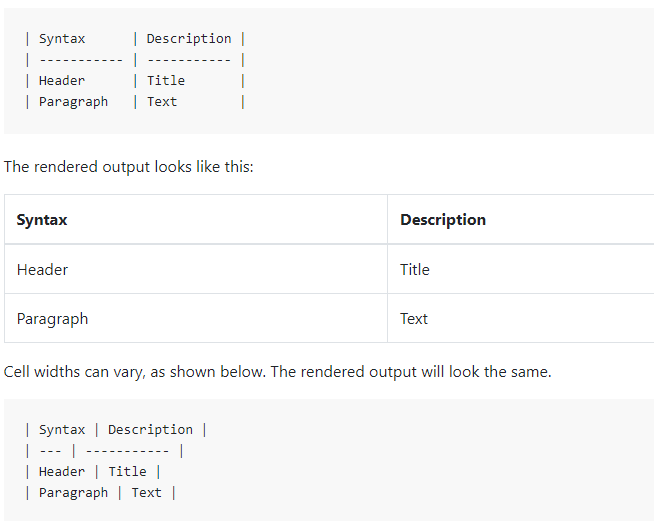
Task: Click the word Syntax in second code block
Action: pos(62,430)
